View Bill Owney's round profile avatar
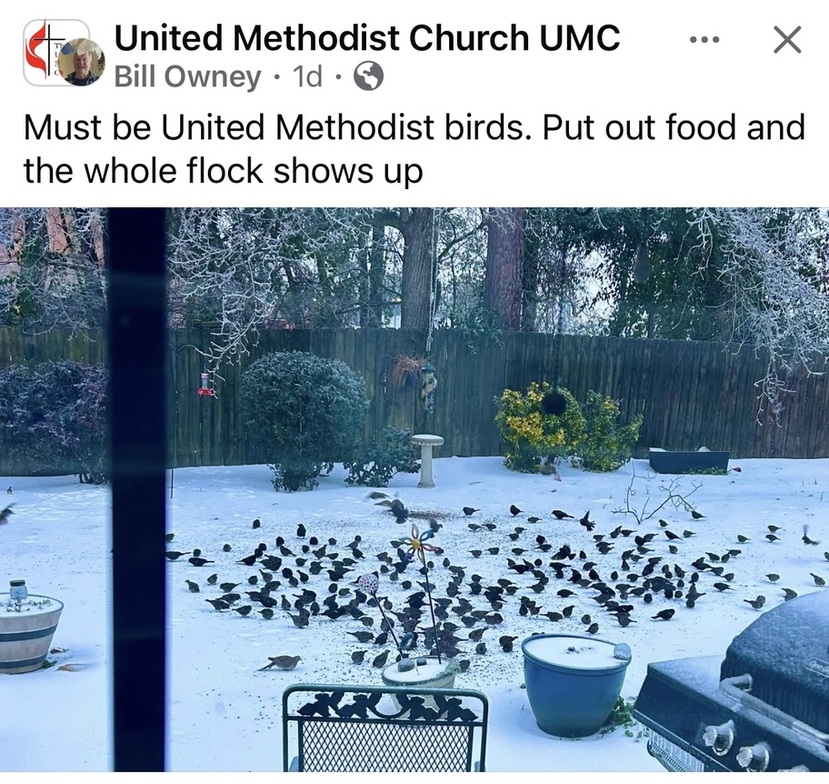The width and height of the screenshot is (829, 784). coord(81,62)
